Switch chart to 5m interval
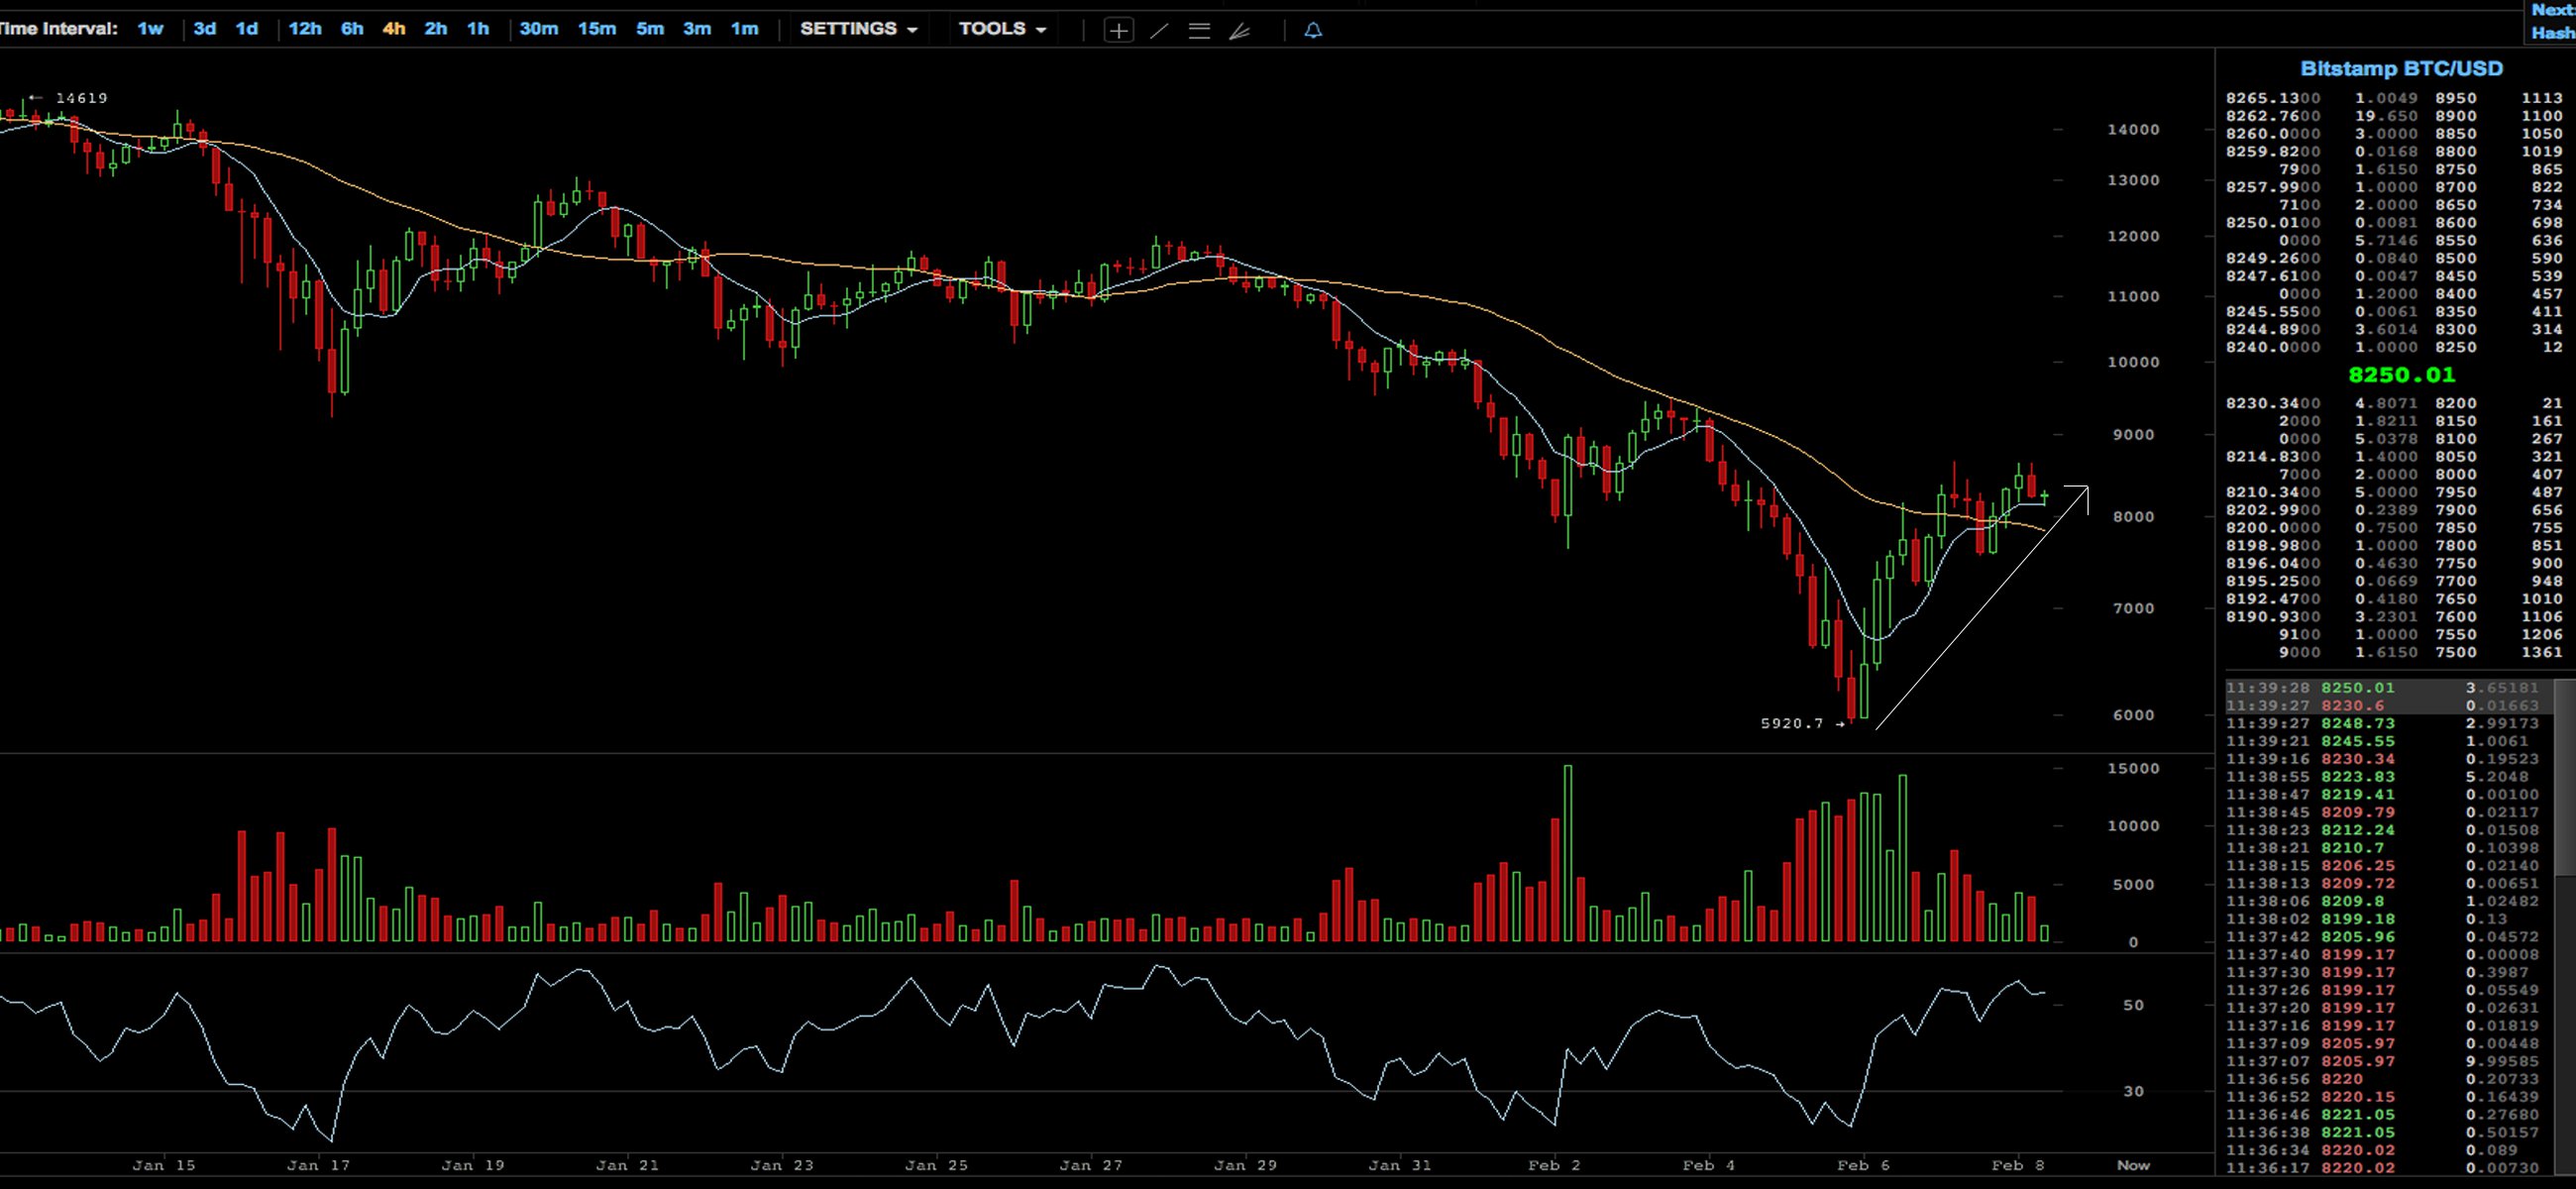 tap(650, 29)
